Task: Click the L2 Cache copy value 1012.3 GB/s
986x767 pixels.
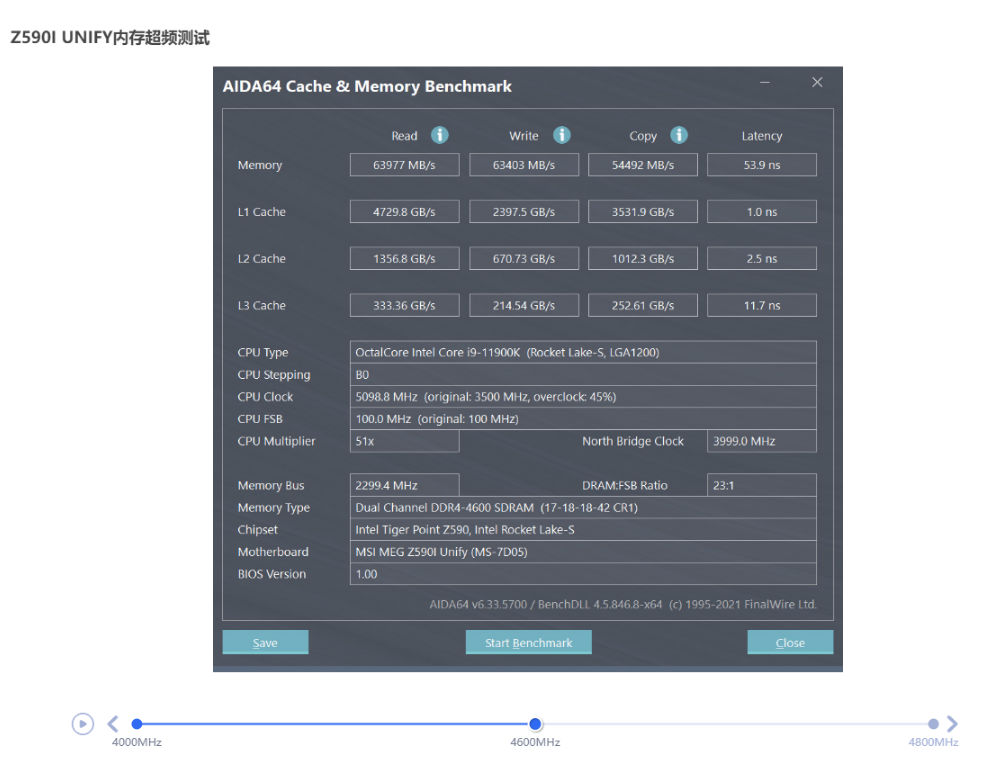Action: tap(643, 258)
